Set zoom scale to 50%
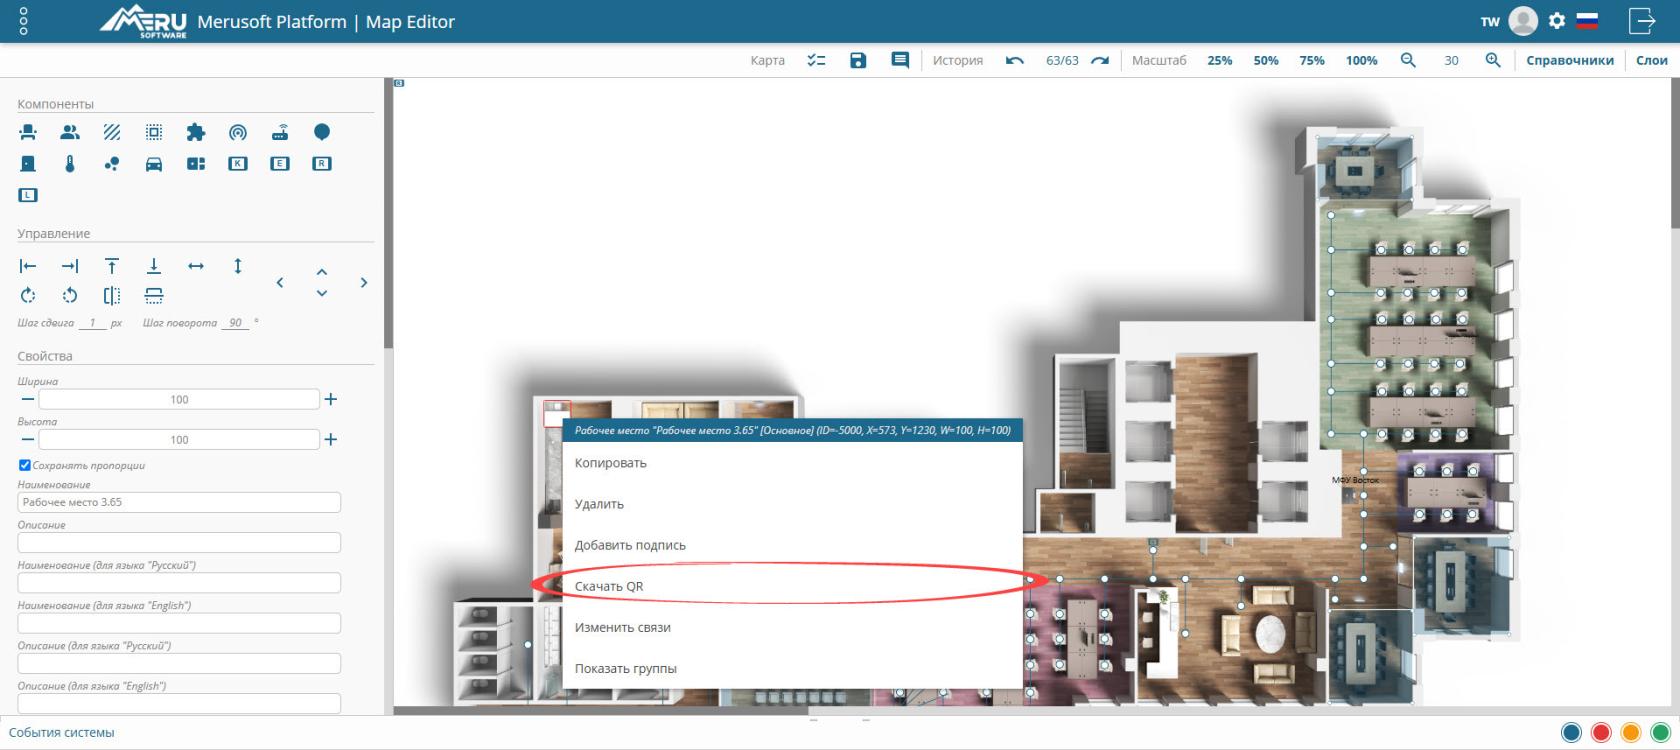Viewport: 1680px width, 750px height. tap(1266, 60)
